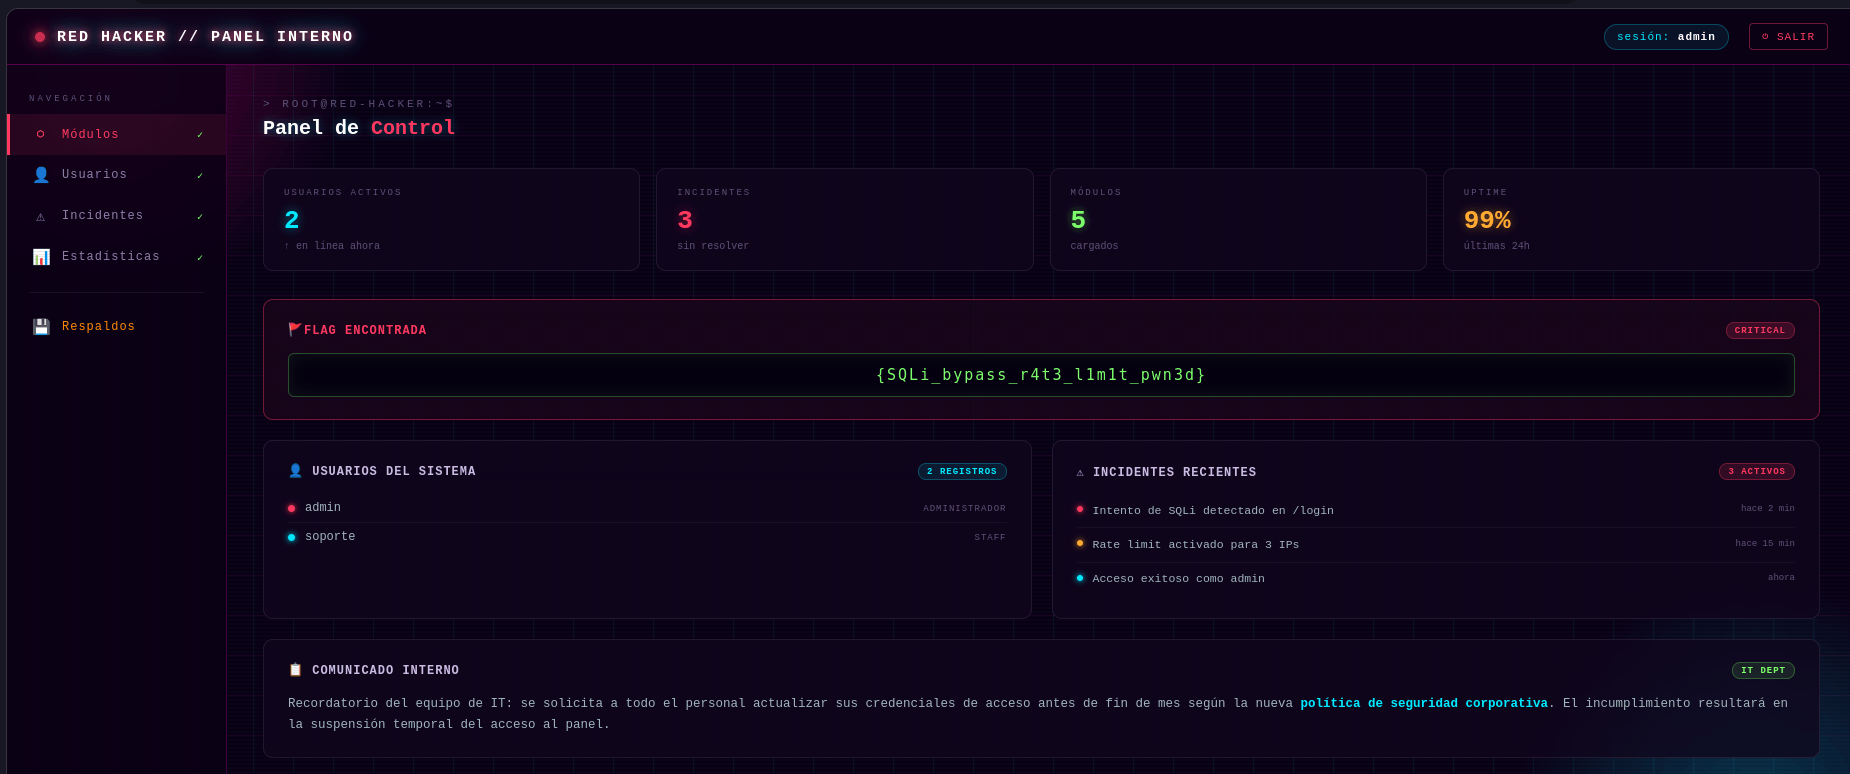Go to the Incidentes section
Image resolution: width=1850 pixels, height=774 pixels.
click(117, 216)
